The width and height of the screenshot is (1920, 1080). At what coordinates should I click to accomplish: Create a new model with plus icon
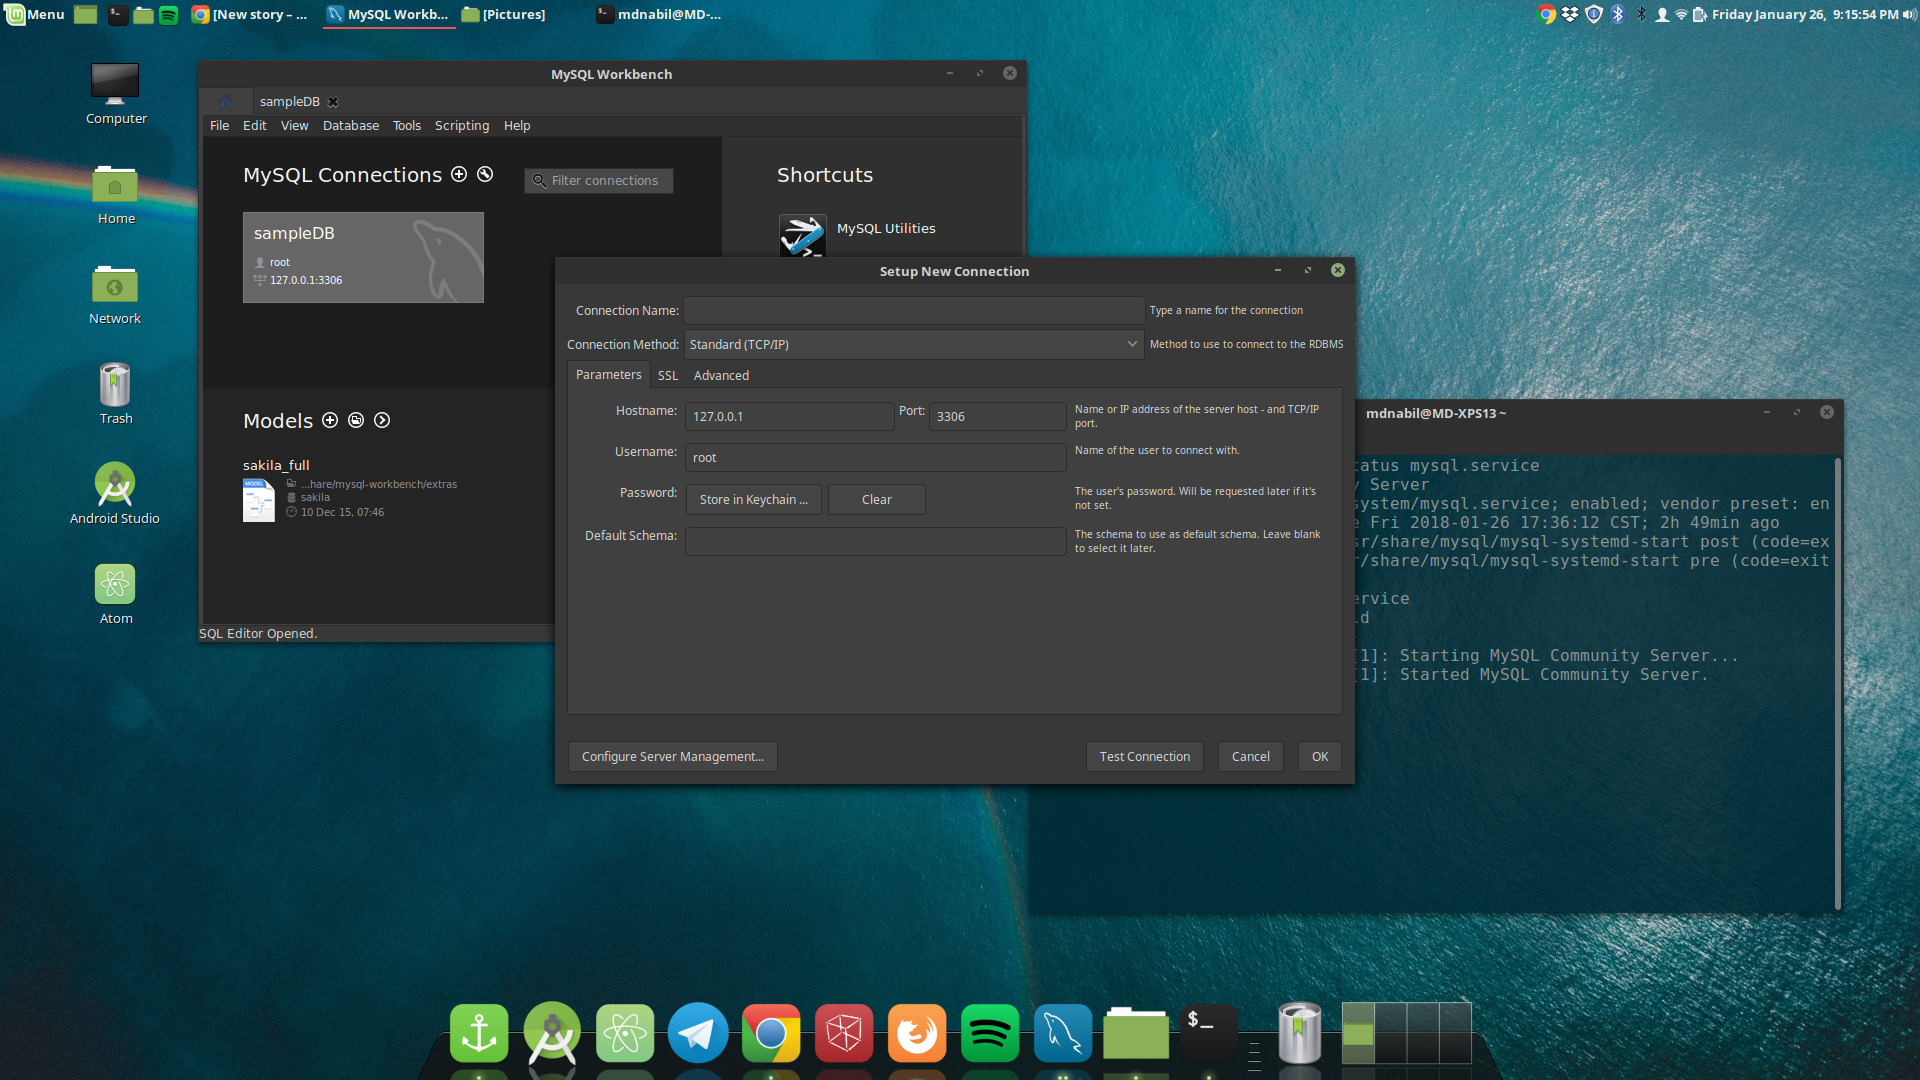(x=330, y=420)
